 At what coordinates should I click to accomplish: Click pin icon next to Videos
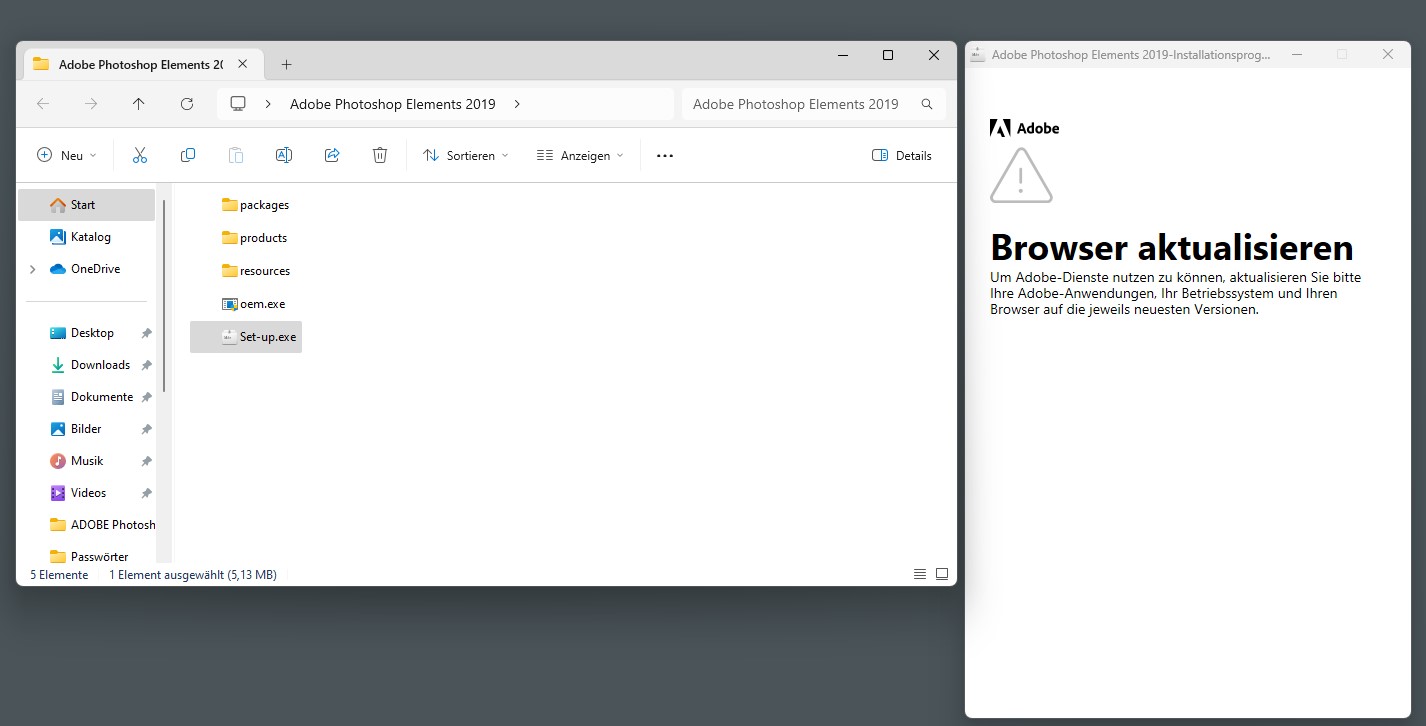(x=147, y=493)
